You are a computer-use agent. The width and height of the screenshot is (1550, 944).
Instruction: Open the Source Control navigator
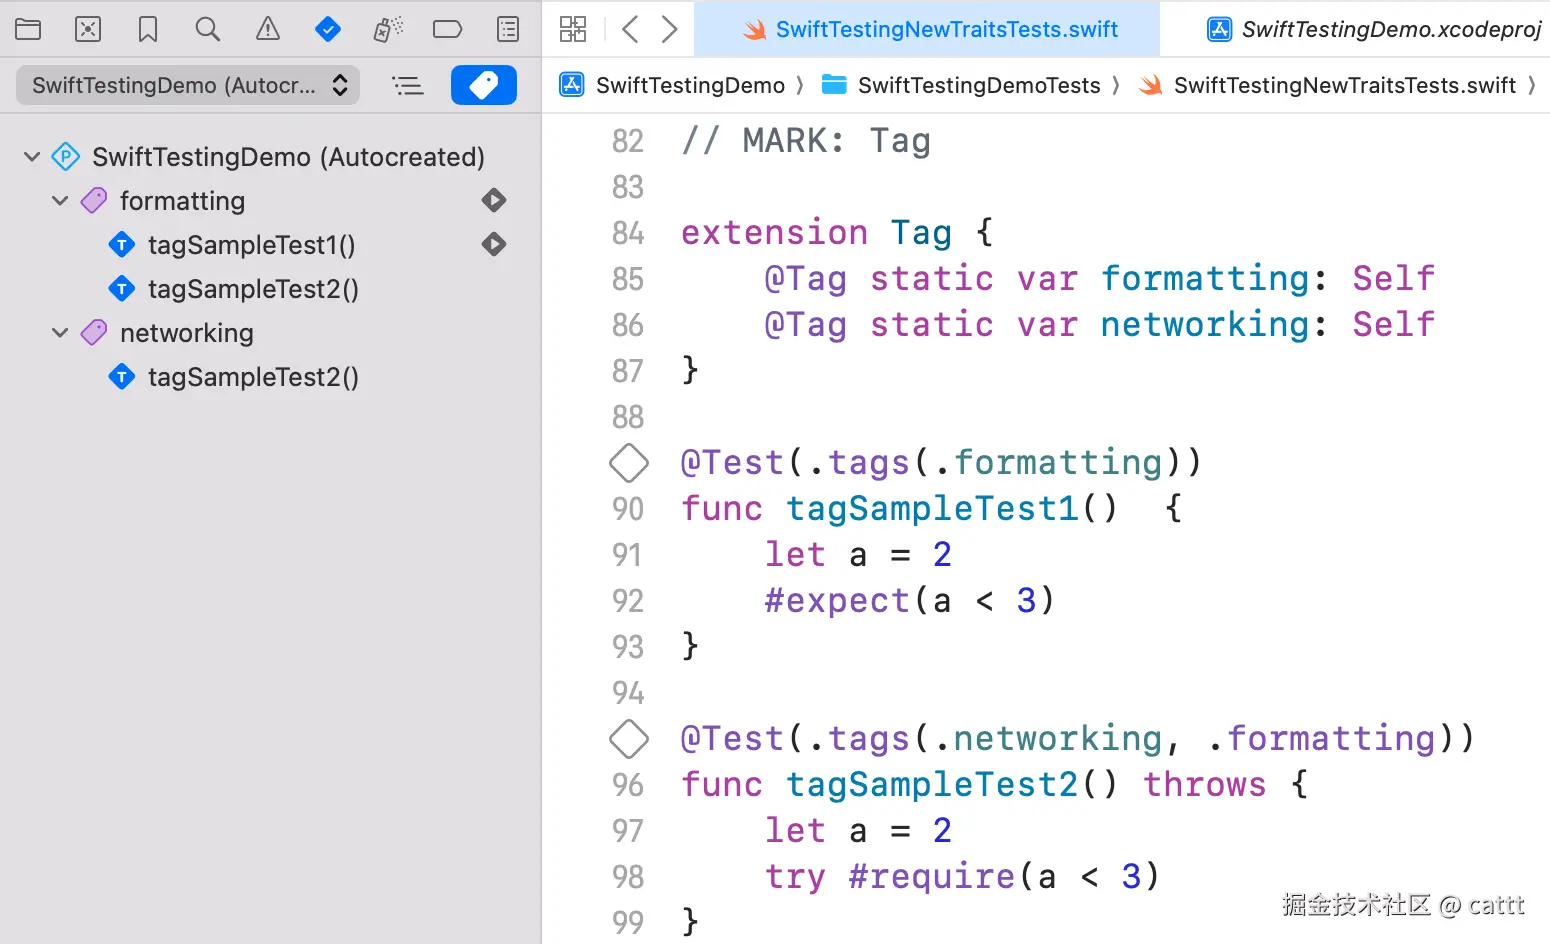click(88, 29)
